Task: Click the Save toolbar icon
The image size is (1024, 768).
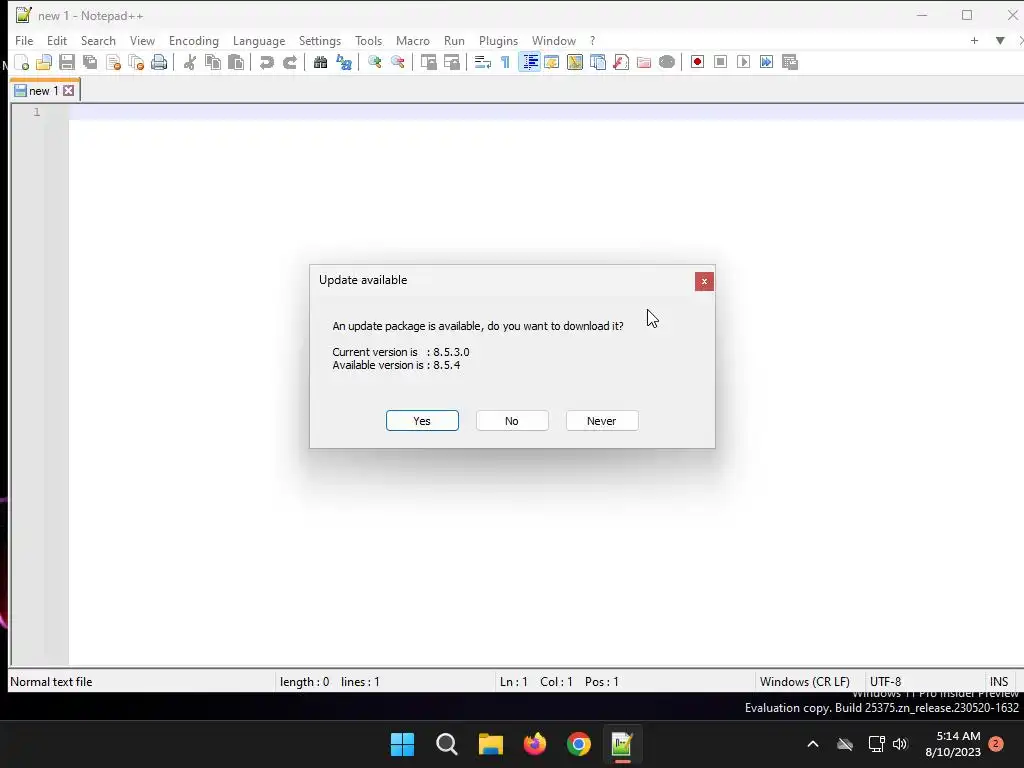Action: pos(67,62)
